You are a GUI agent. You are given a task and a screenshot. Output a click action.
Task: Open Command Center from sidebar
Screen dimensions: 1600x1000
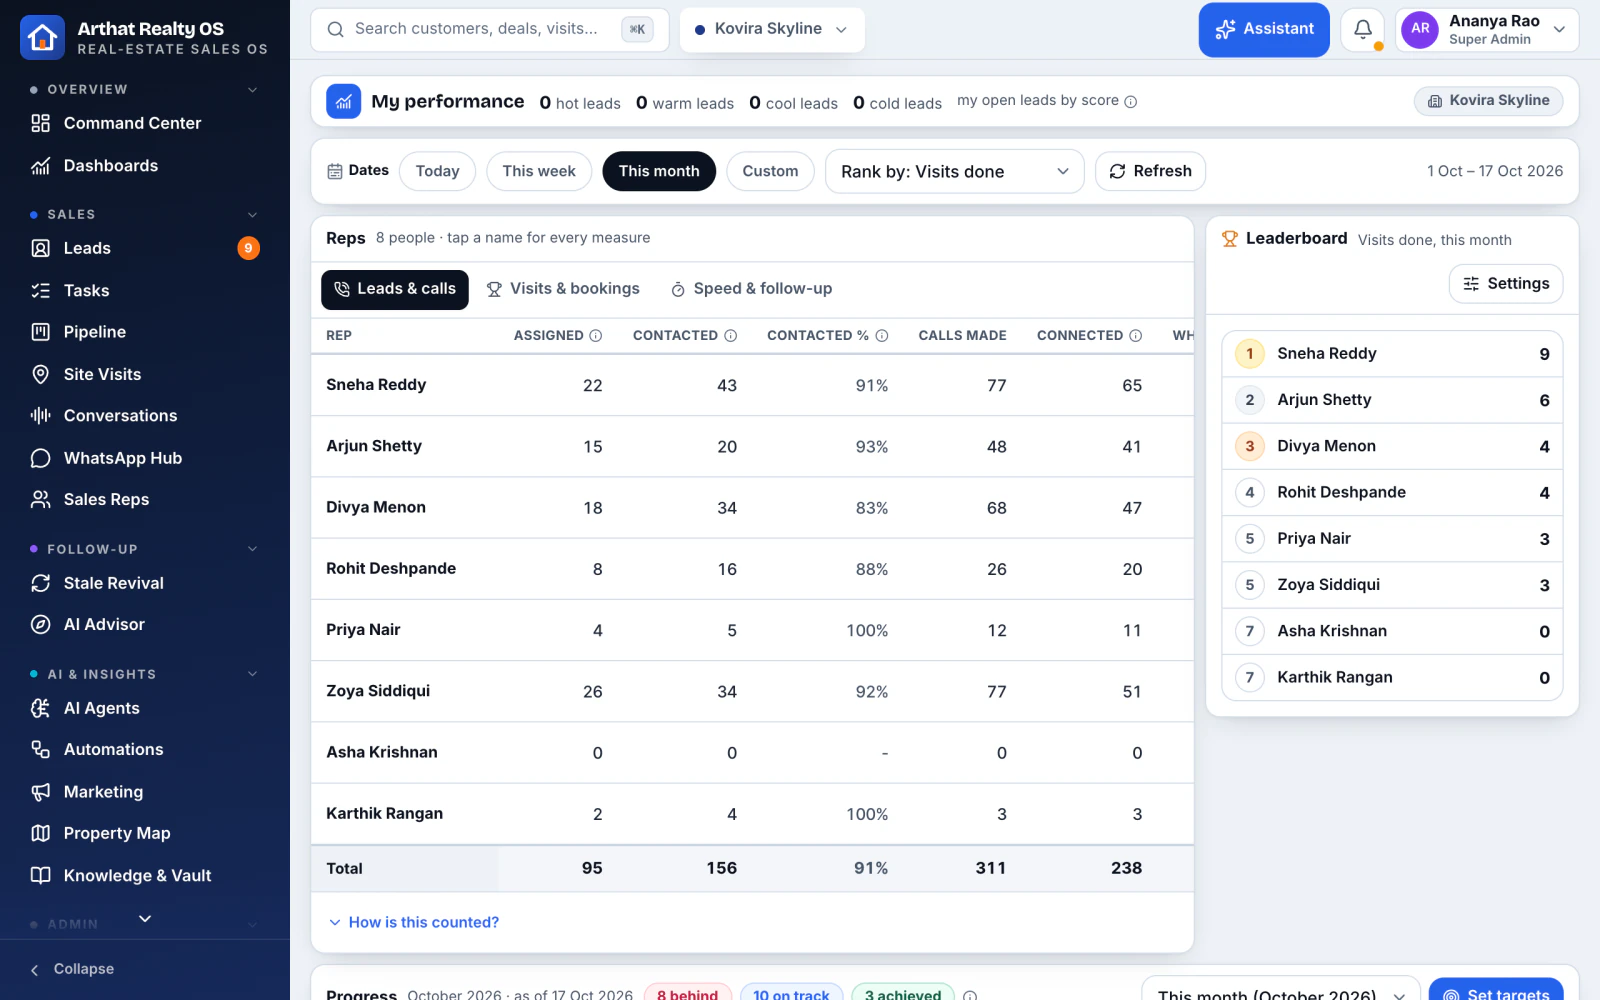[145, 123]
